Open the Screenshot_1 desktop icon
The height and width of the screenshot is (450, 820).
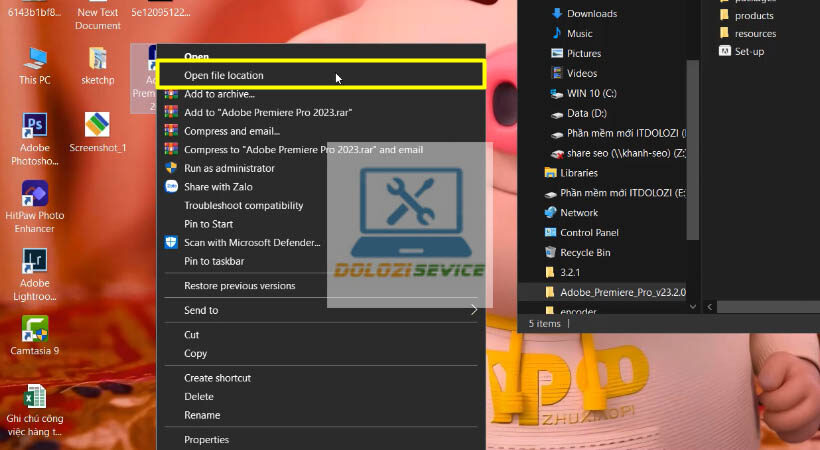click(97, 127)
